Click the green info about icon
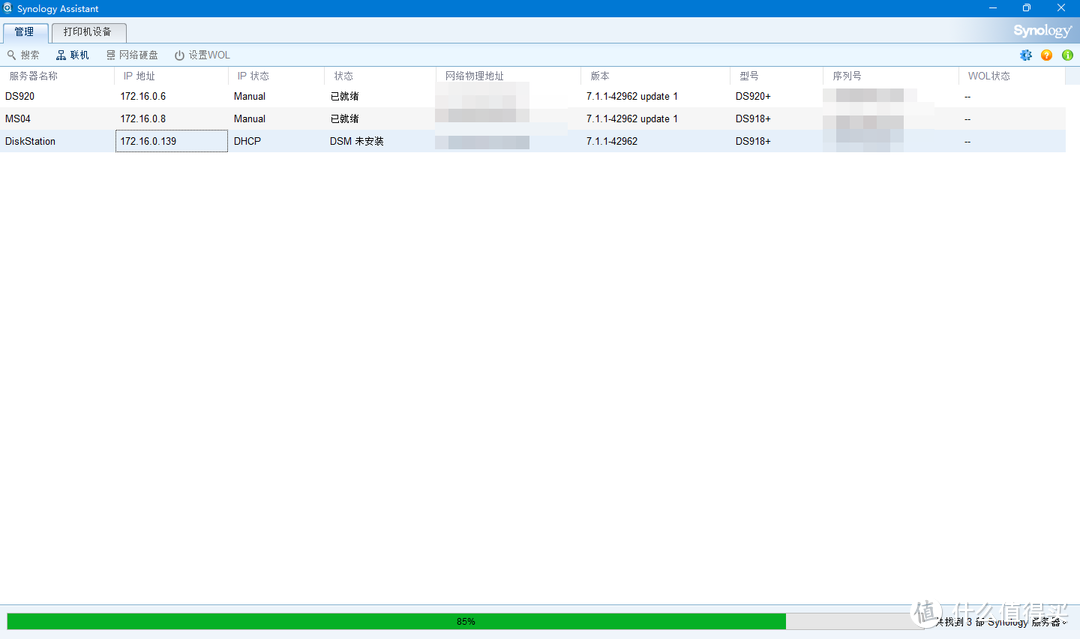Screen dimensions: 1080x639 click(1067, 55)
